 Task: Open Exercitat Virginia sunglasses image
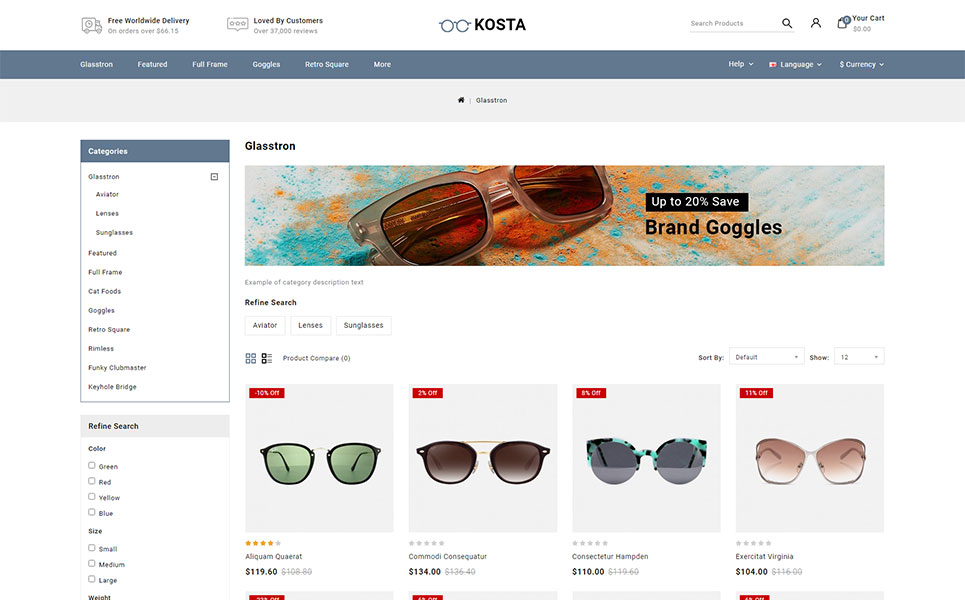pos(810,458)
